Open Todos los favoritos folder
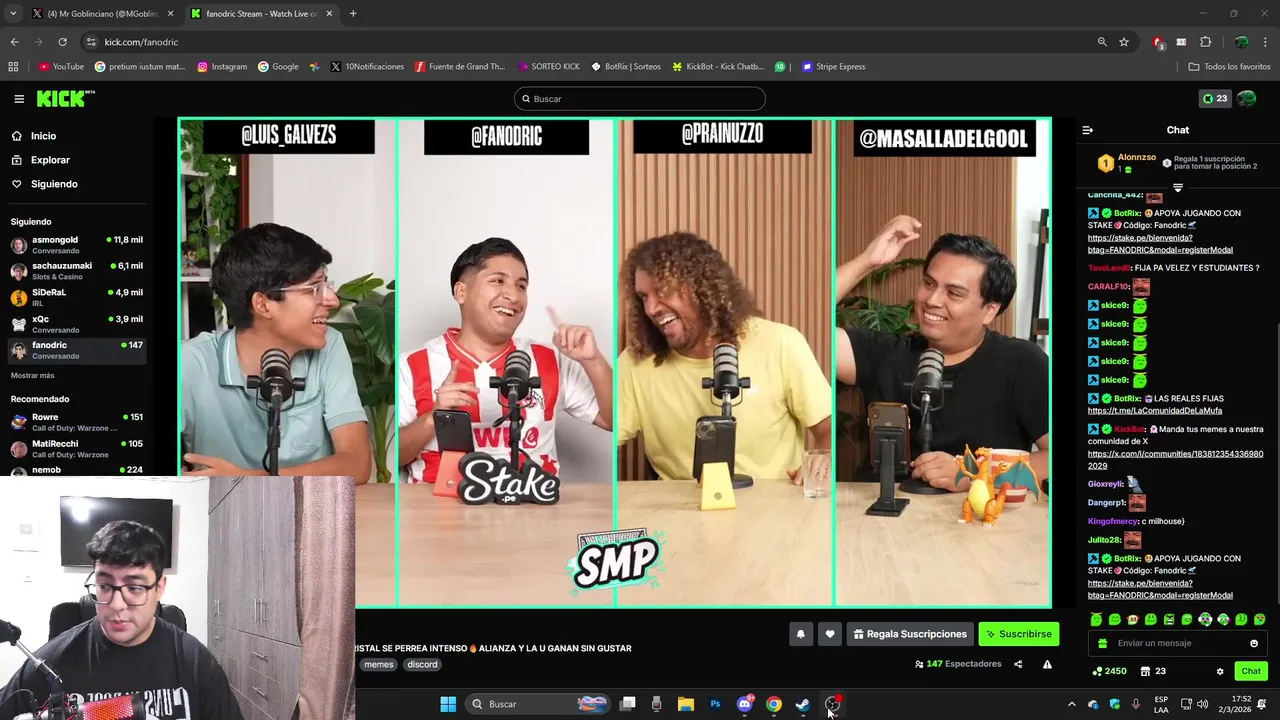Image resolution: width=1280 pixels, height=720 pixels. tap(1229, 67)
